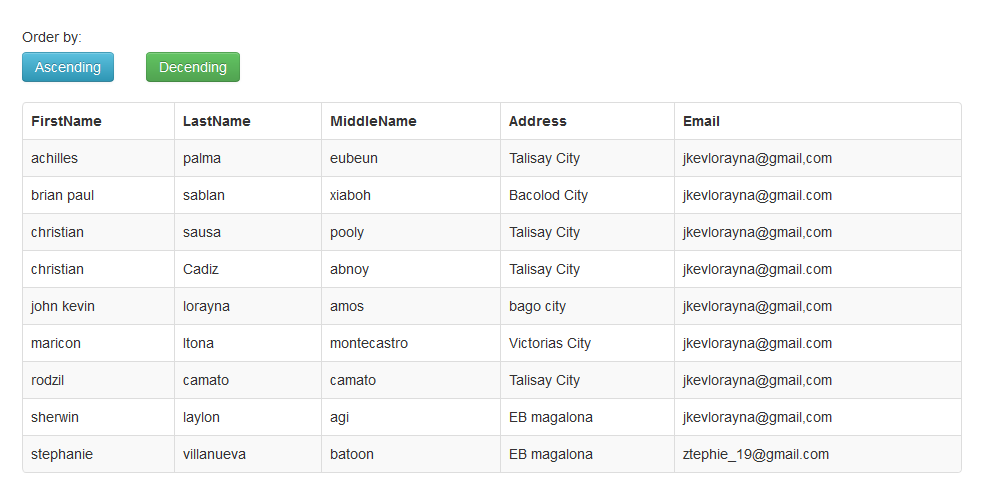Select the LastName column header
This screenshot has width=987, height=503.
tap(248, 122)
